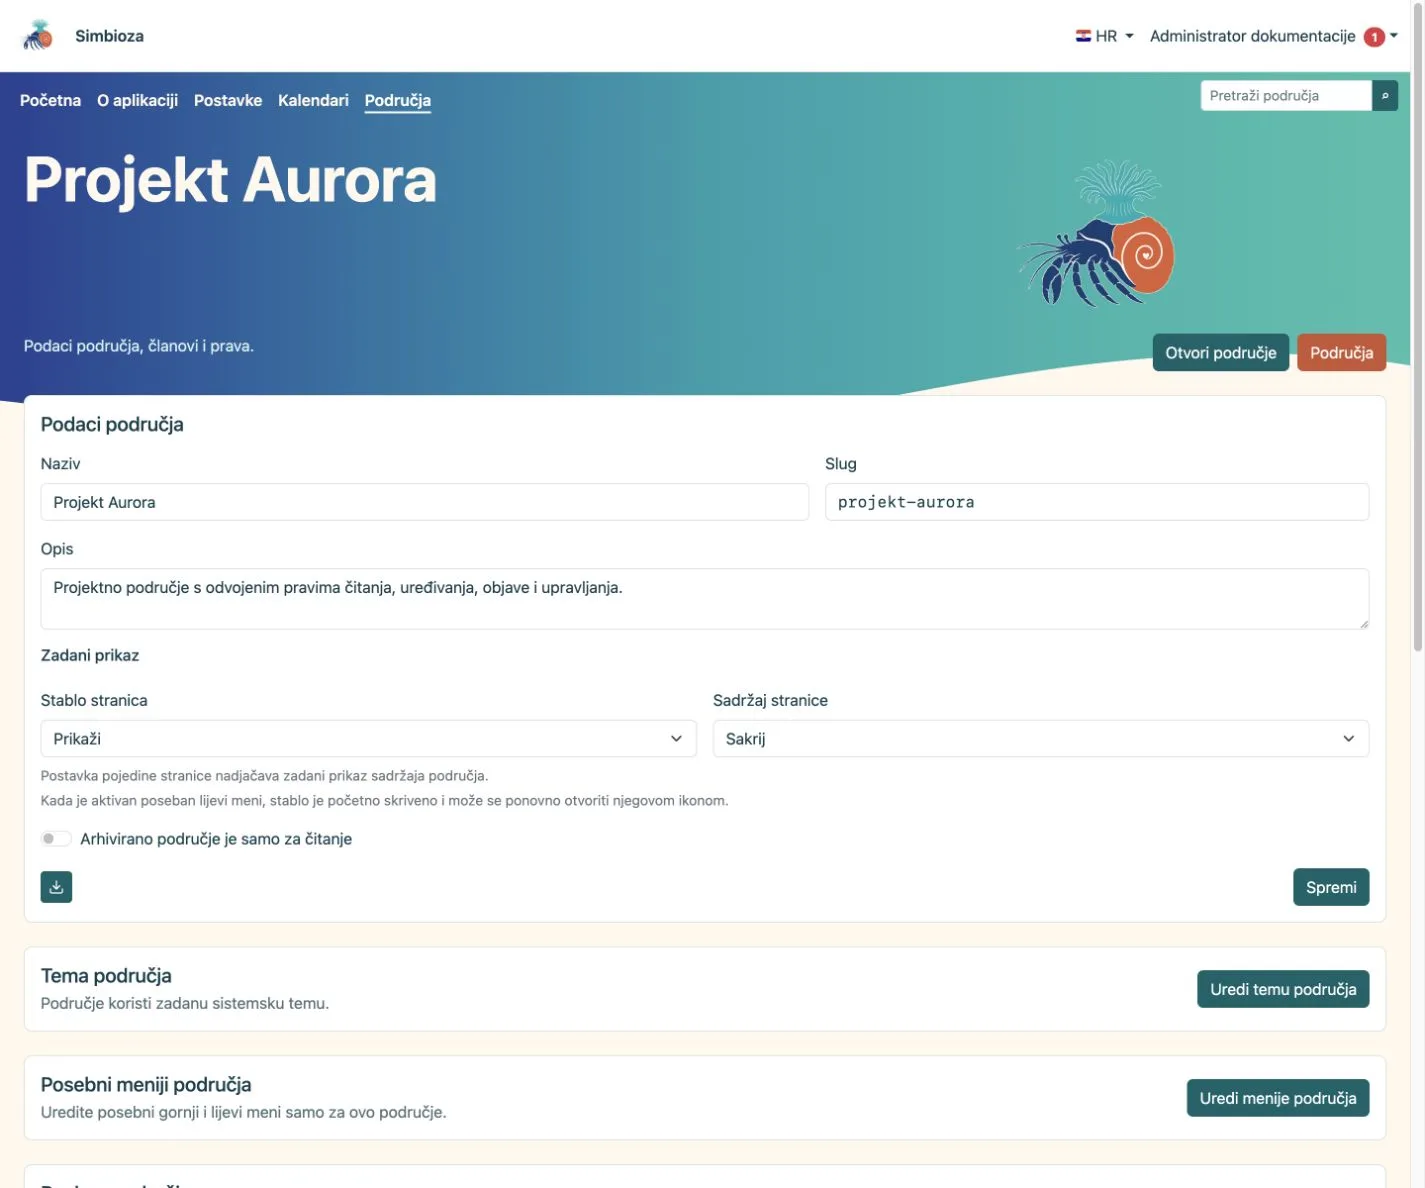The image size is (1425, 1188).
Task: Click the download export icon button
Action: click(56, 887)
